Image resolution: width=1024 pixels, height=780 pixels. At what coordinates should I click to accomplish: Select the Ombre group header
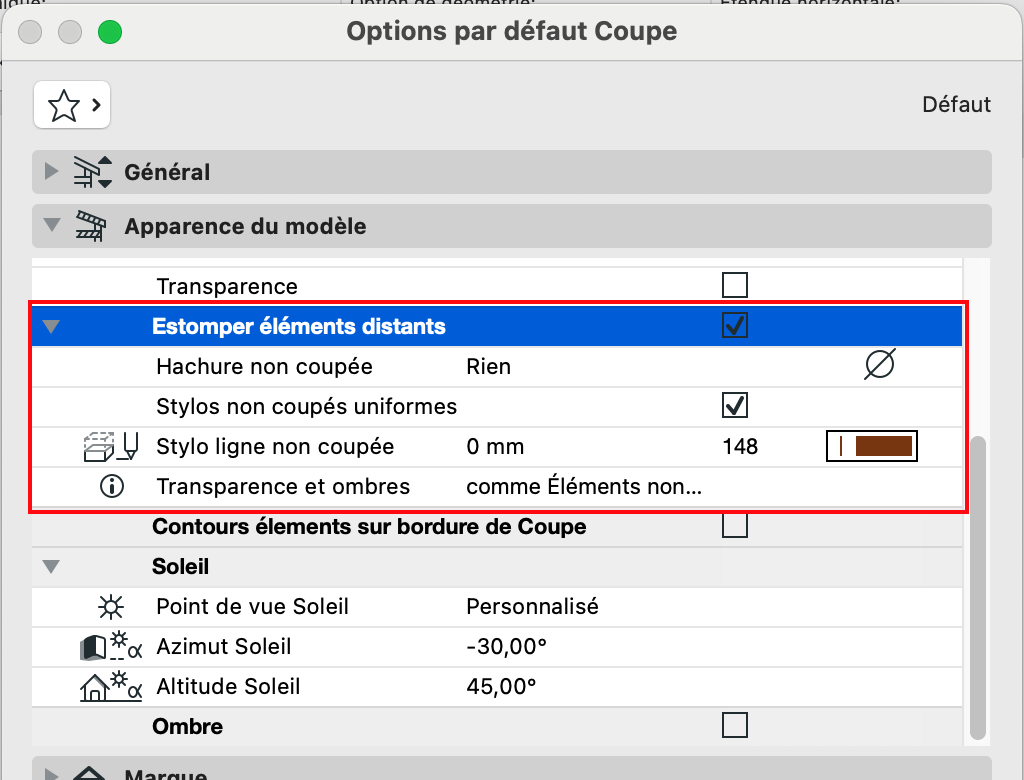(187, 726)
